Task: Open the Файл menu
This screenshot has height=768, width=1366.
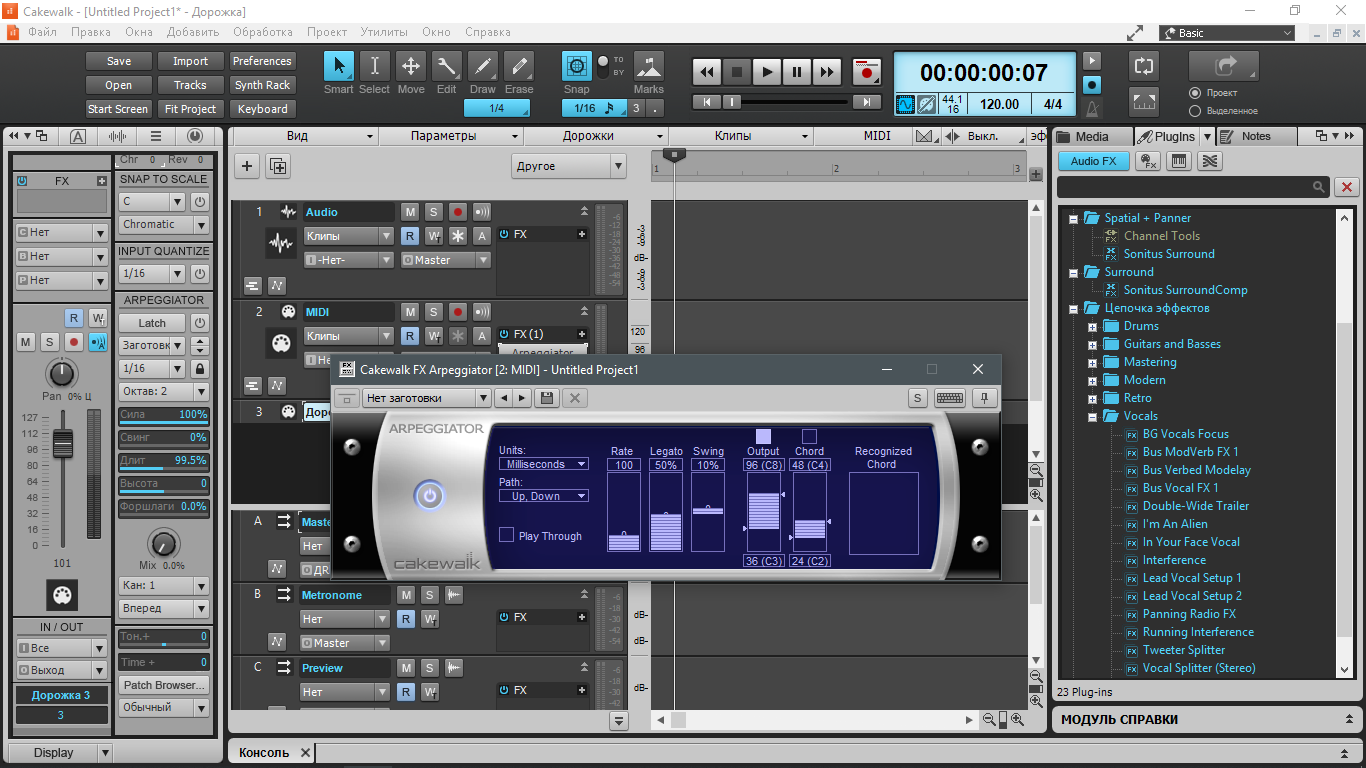Action: (42, 32)
